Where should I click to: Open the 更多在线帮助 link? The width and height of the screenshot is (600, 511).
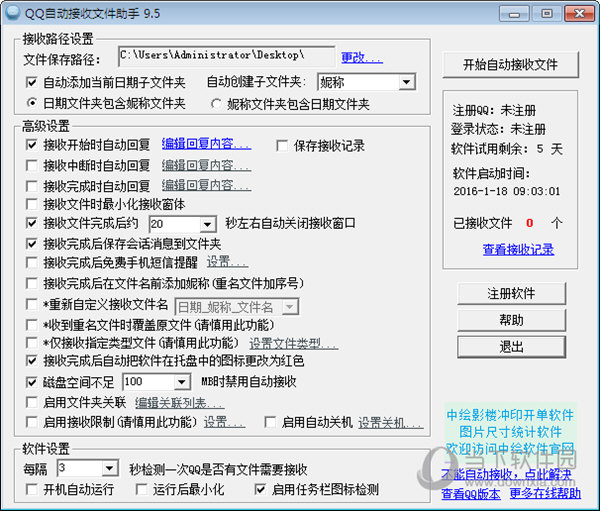545,494
